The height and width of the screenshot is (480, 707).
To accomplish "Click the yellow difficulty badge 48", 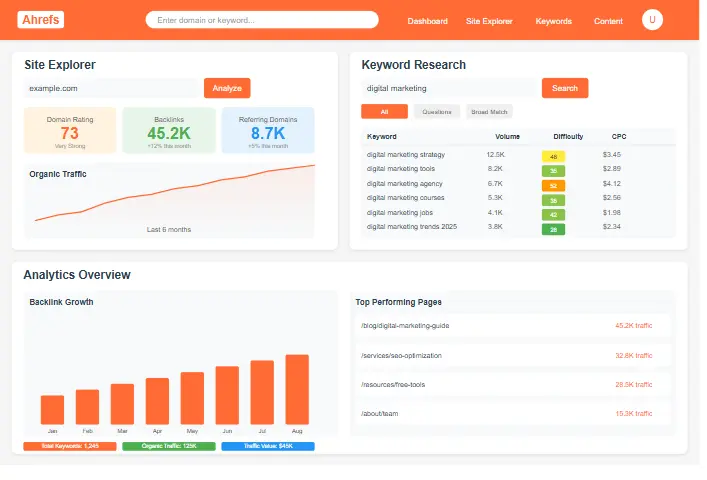I will (553, 156).
